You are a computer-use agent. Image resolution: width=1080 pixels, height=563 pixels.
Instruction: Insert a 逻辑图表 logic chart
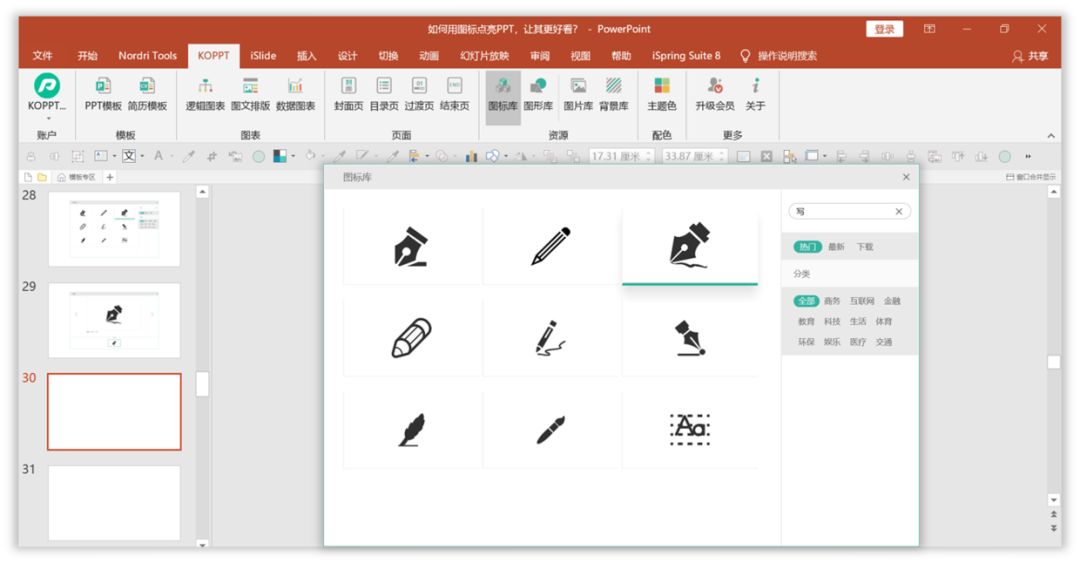pyautogui.click(x=205, y=93)
